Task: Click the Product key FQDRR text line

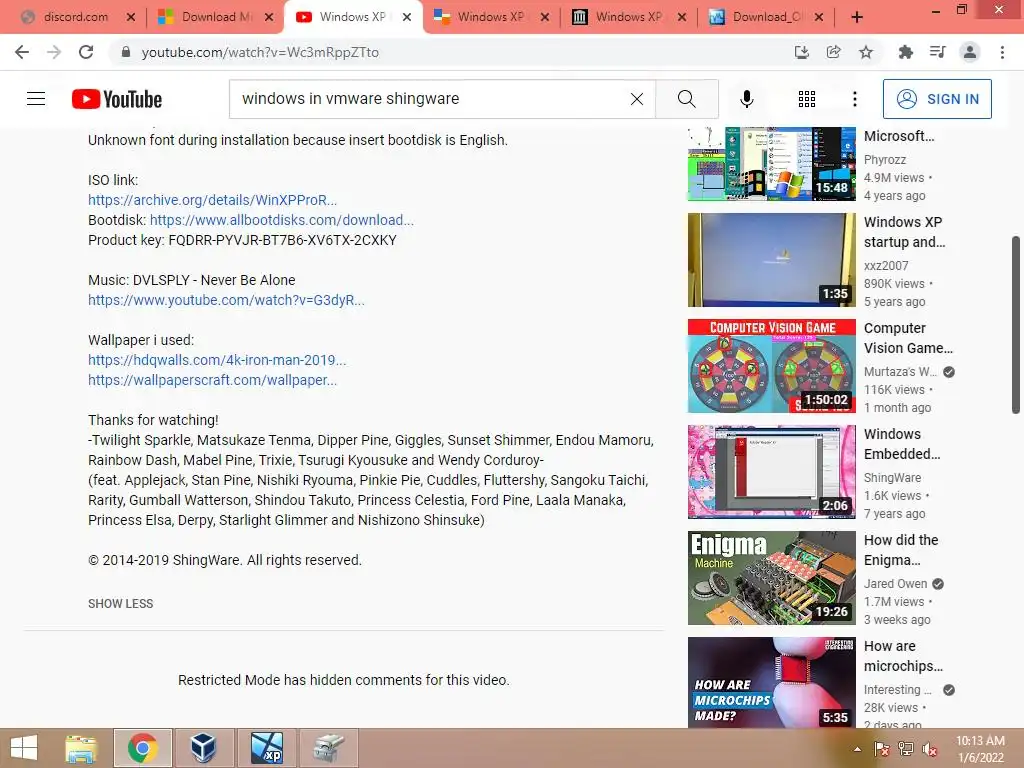Action: pyautogui.click(x=242, y=240)
